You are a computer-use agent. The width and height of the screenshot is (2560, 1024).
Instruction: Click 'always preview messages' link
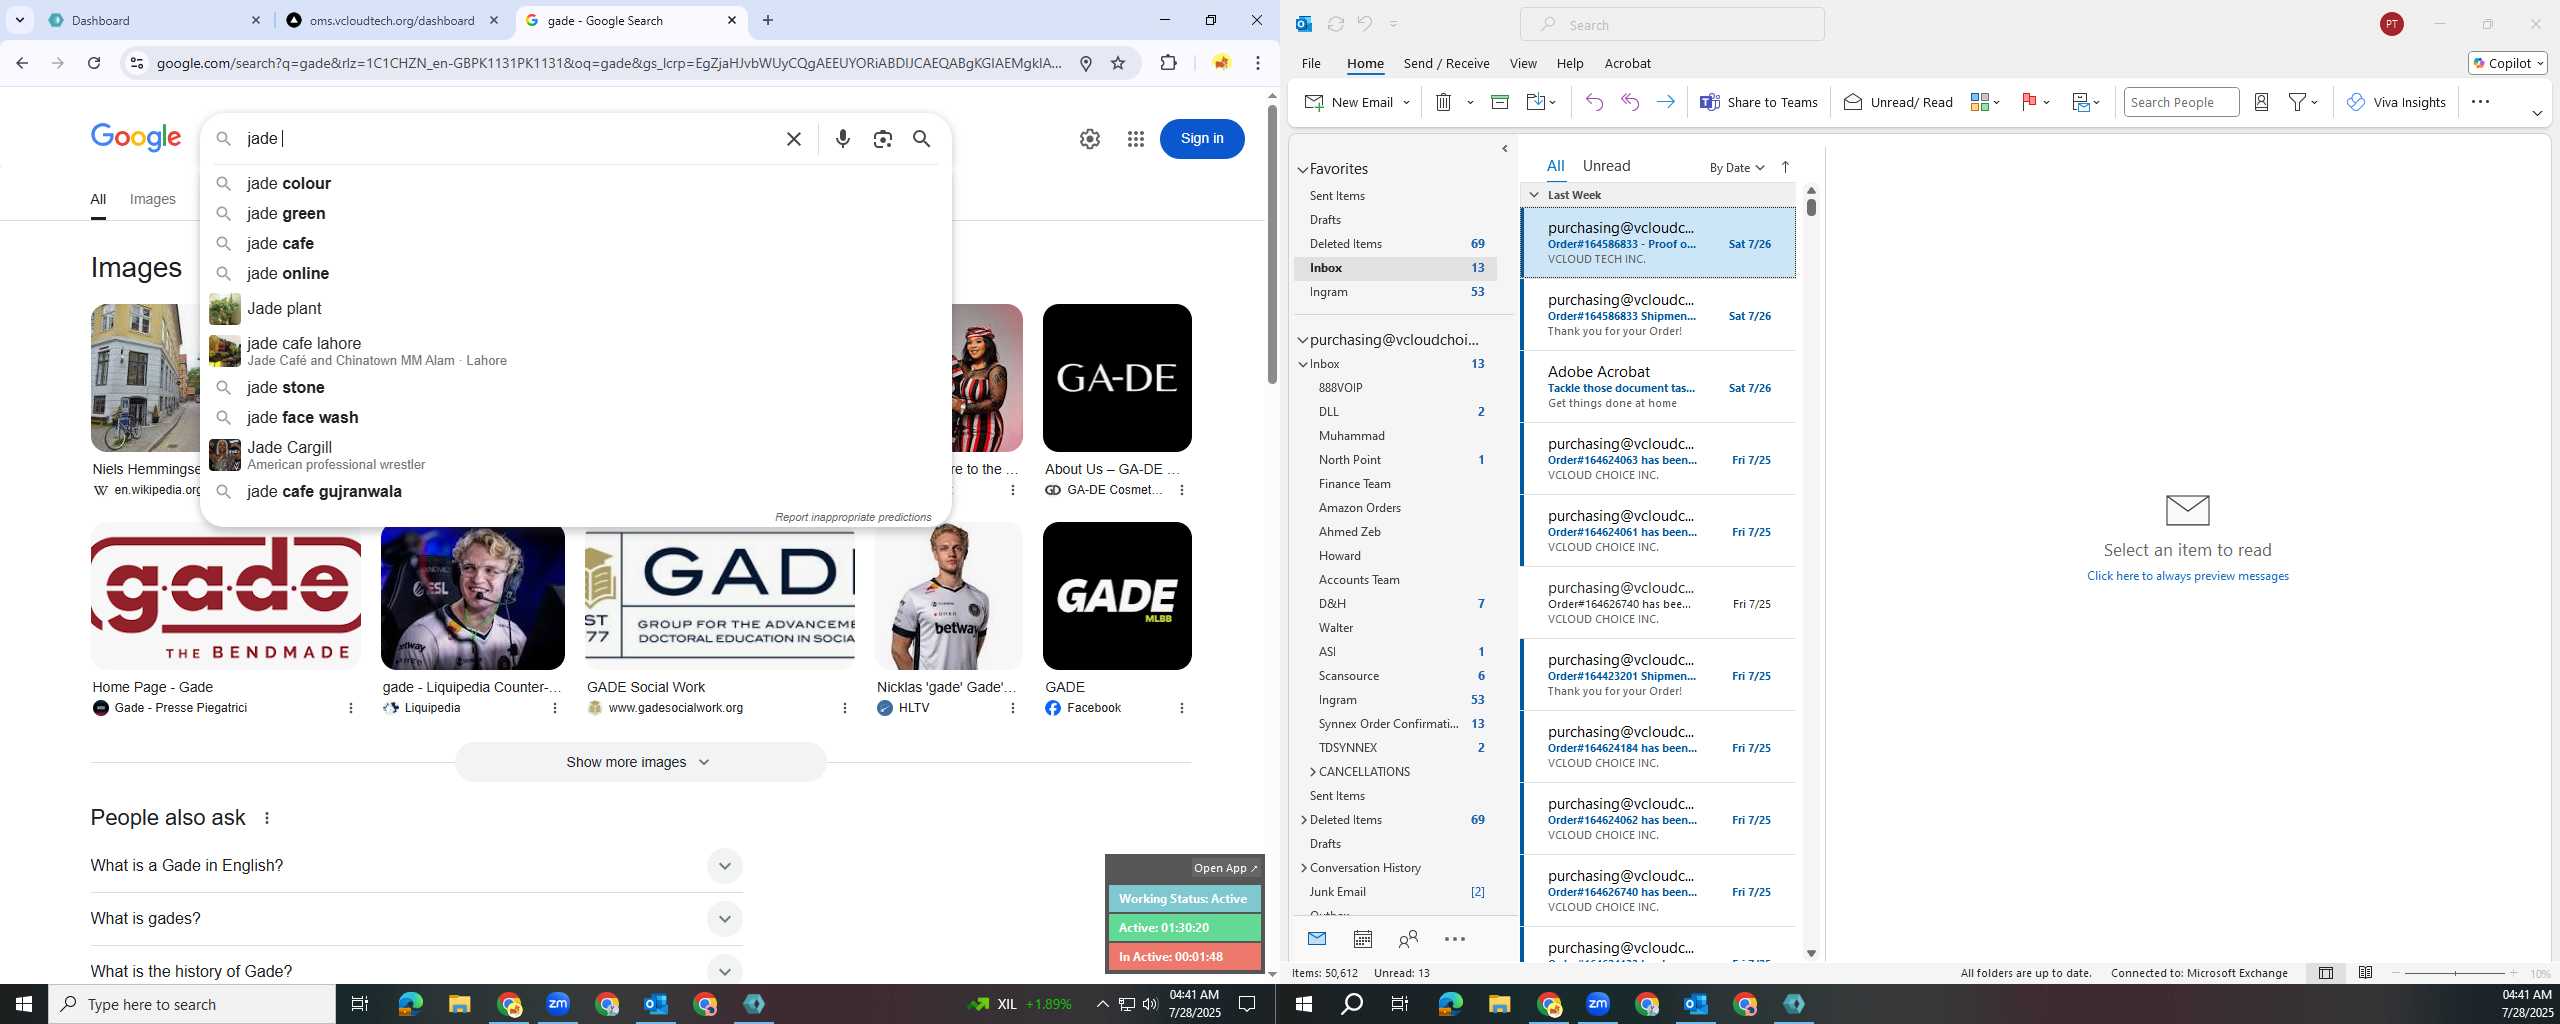pyautogui.click(x=2187, y=576)
